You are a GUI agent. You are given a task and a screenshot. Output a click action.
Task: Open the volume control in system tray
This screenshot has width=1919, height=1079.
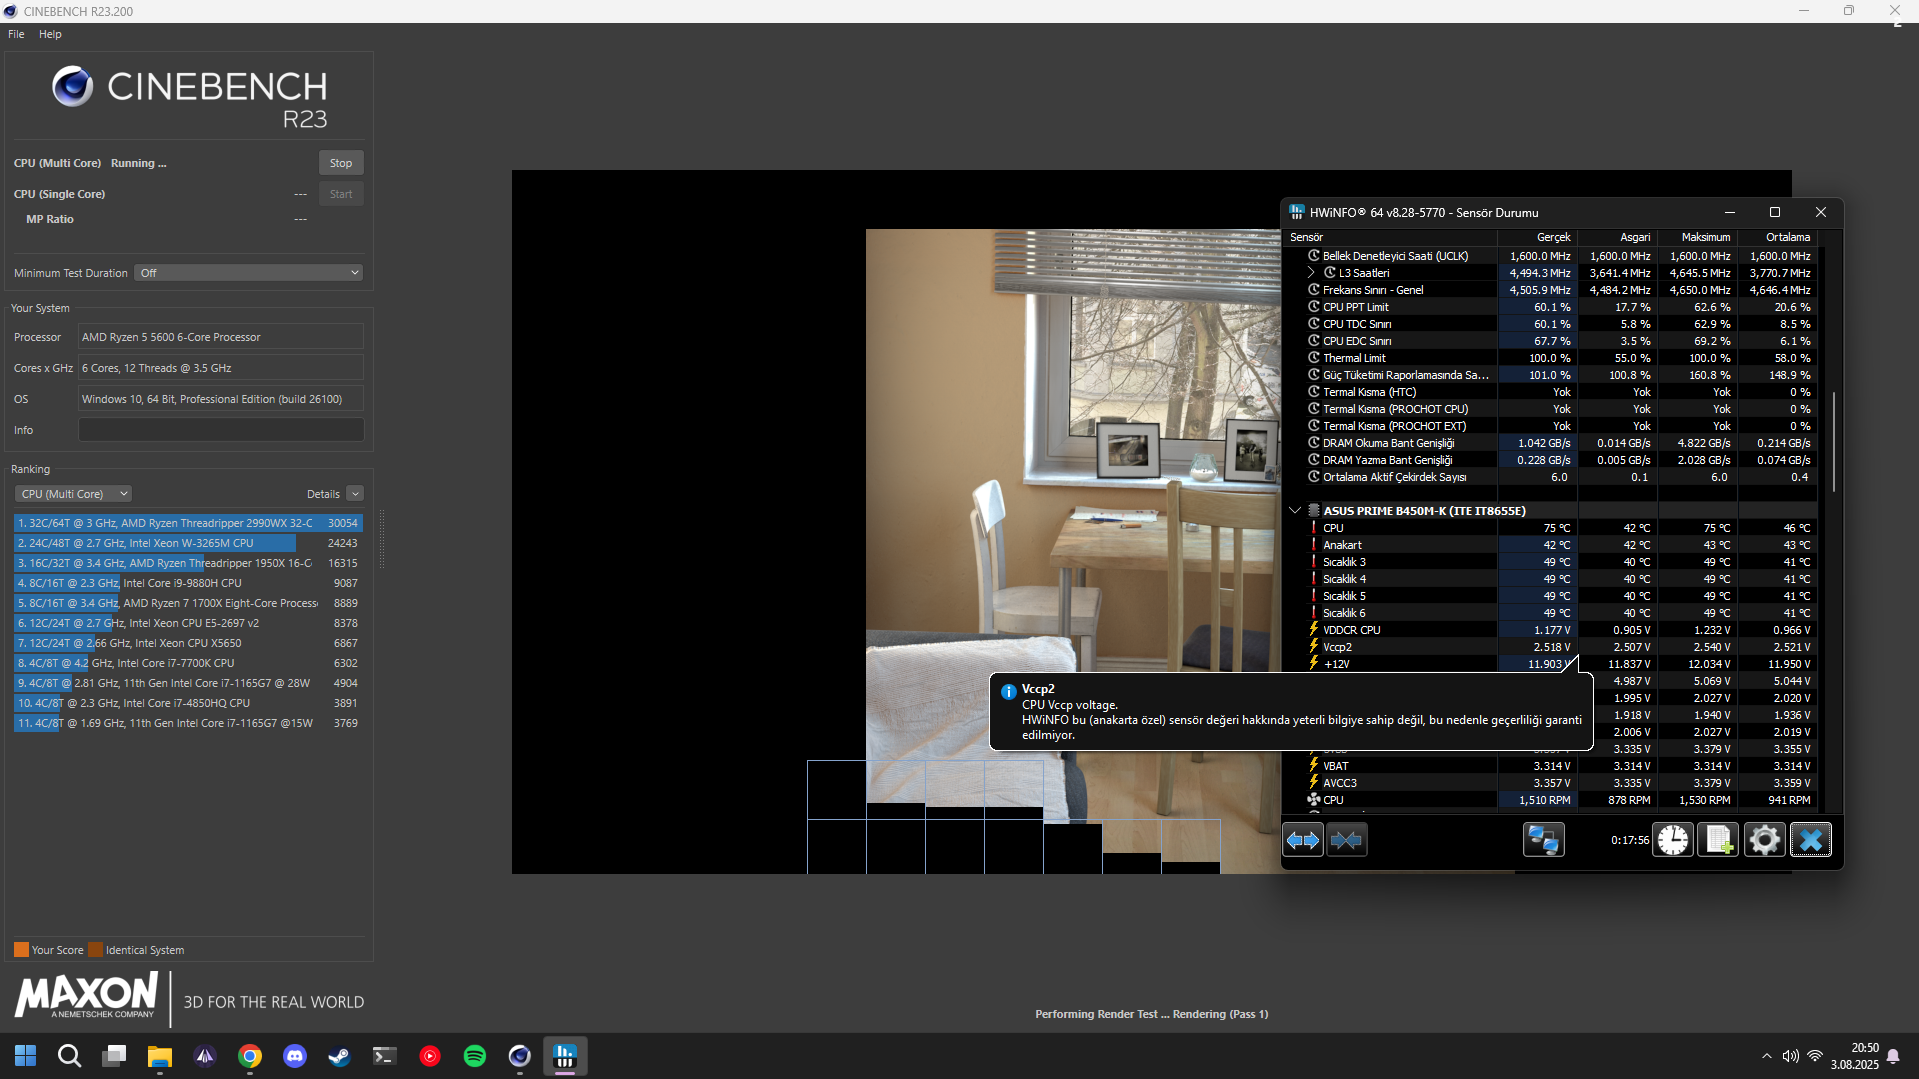[1790, 1056]
